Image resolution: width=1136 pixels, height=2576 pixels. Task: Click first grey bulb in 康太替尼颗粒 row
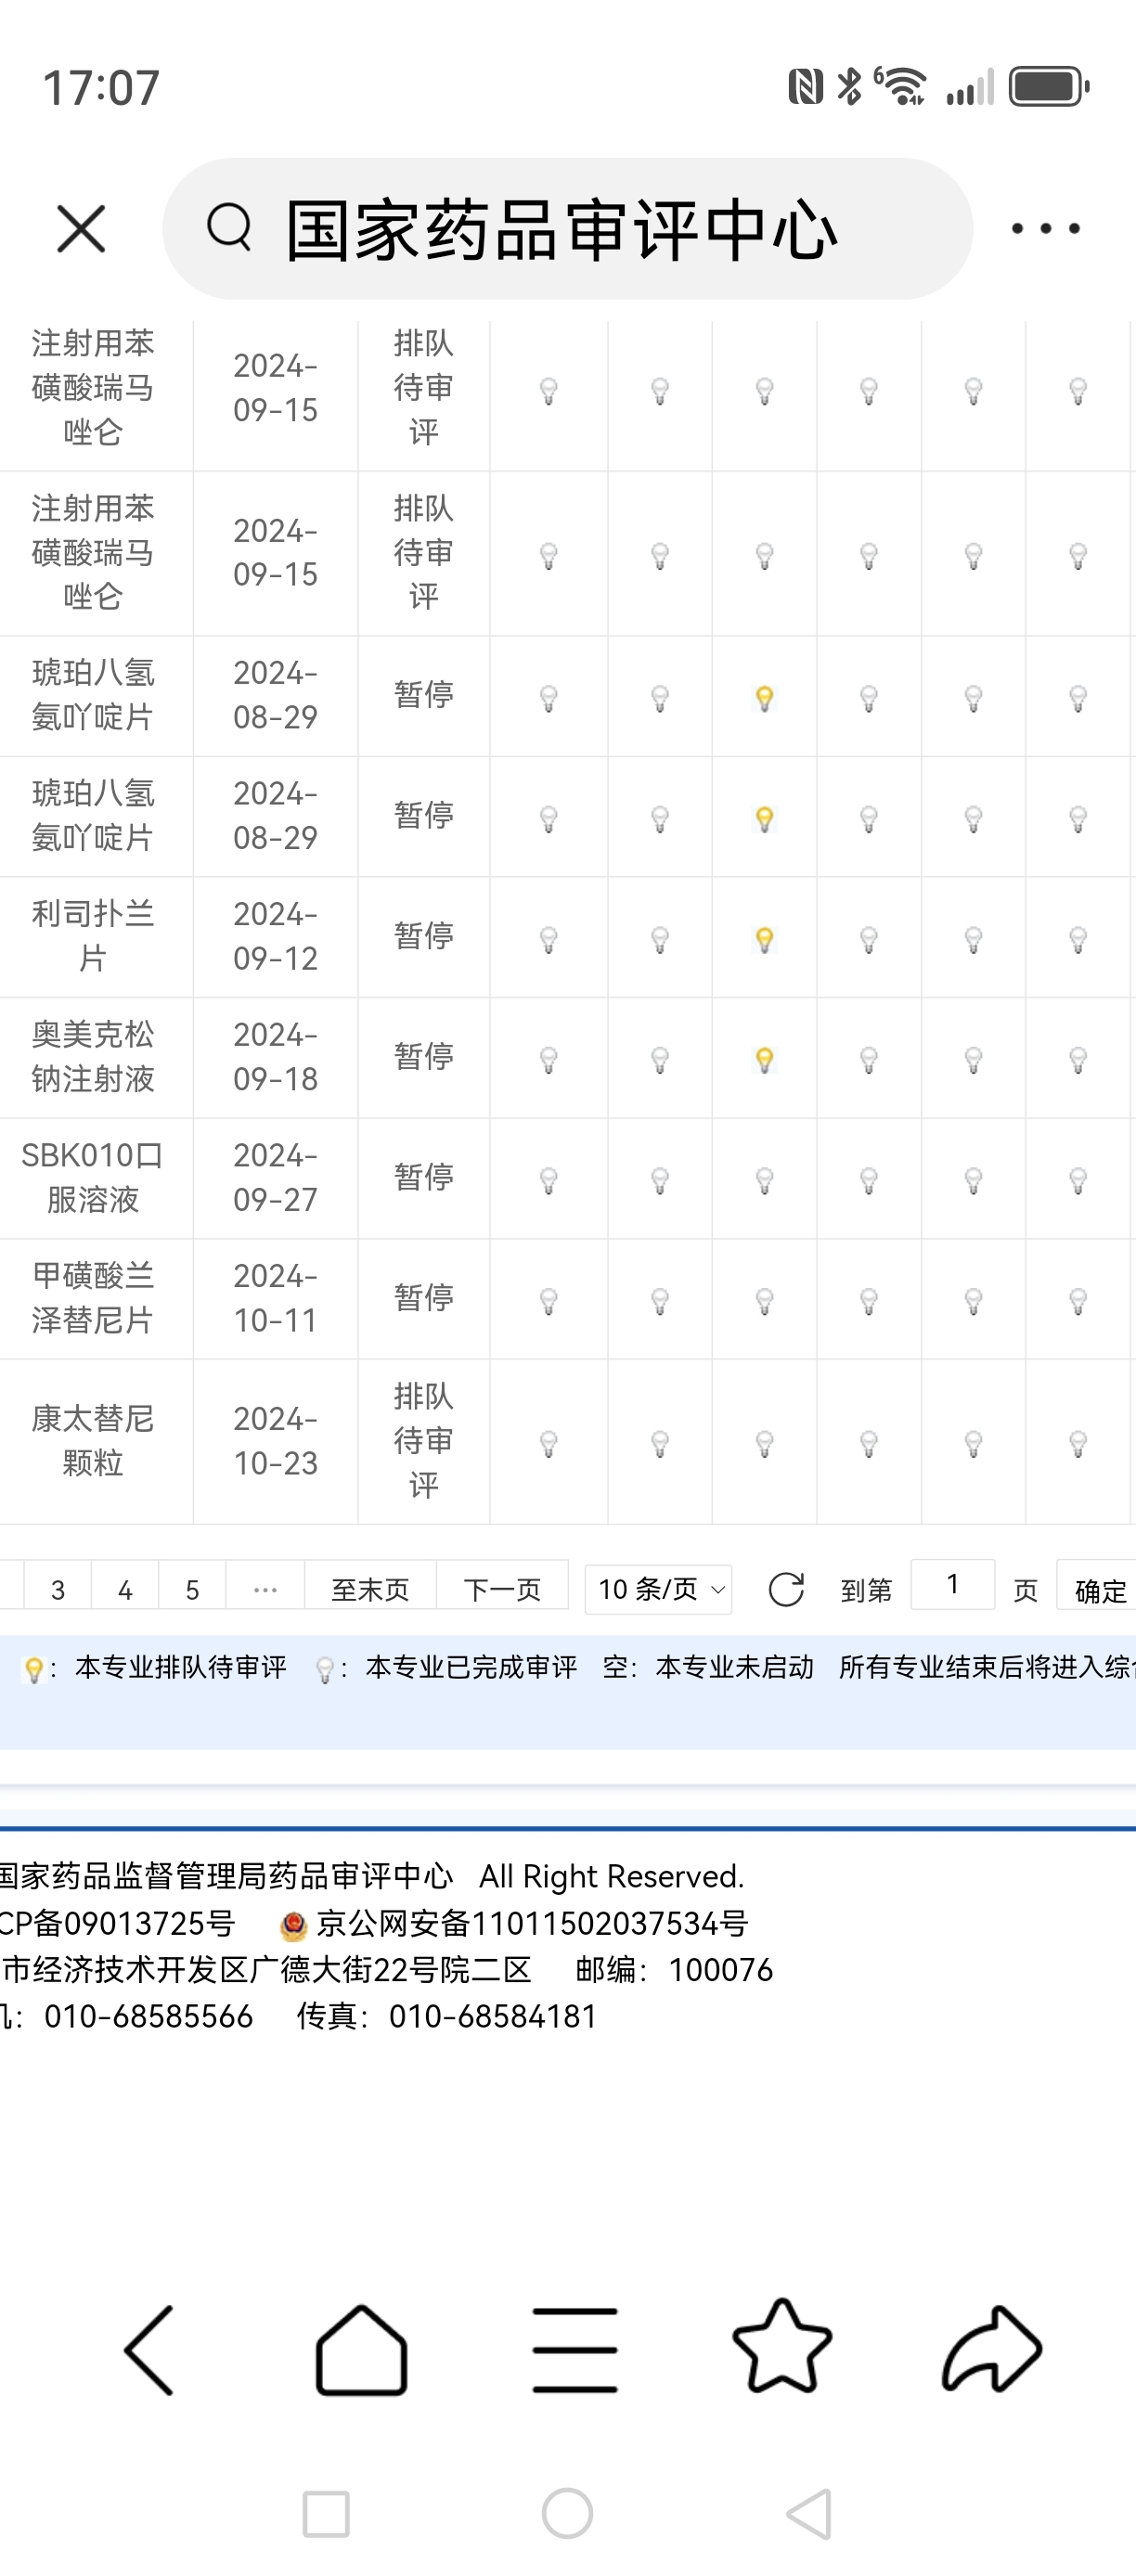pyautogui.click(x=548, y=1443)
